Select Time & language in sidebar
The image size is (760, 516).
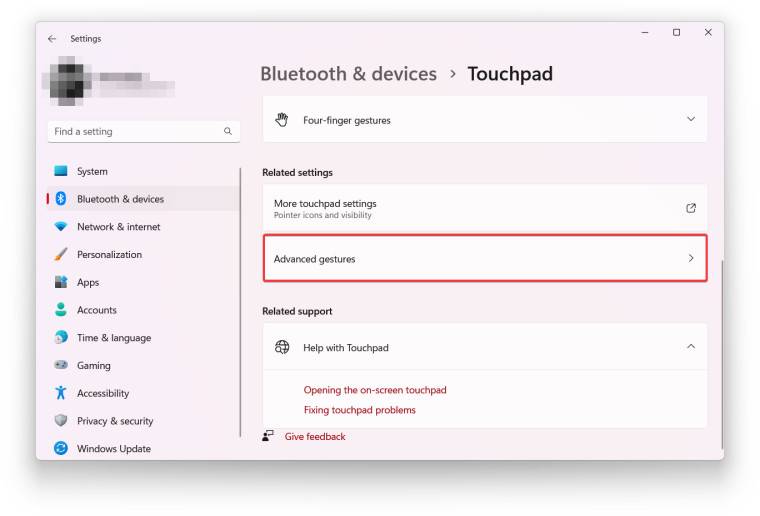point(113,338)
